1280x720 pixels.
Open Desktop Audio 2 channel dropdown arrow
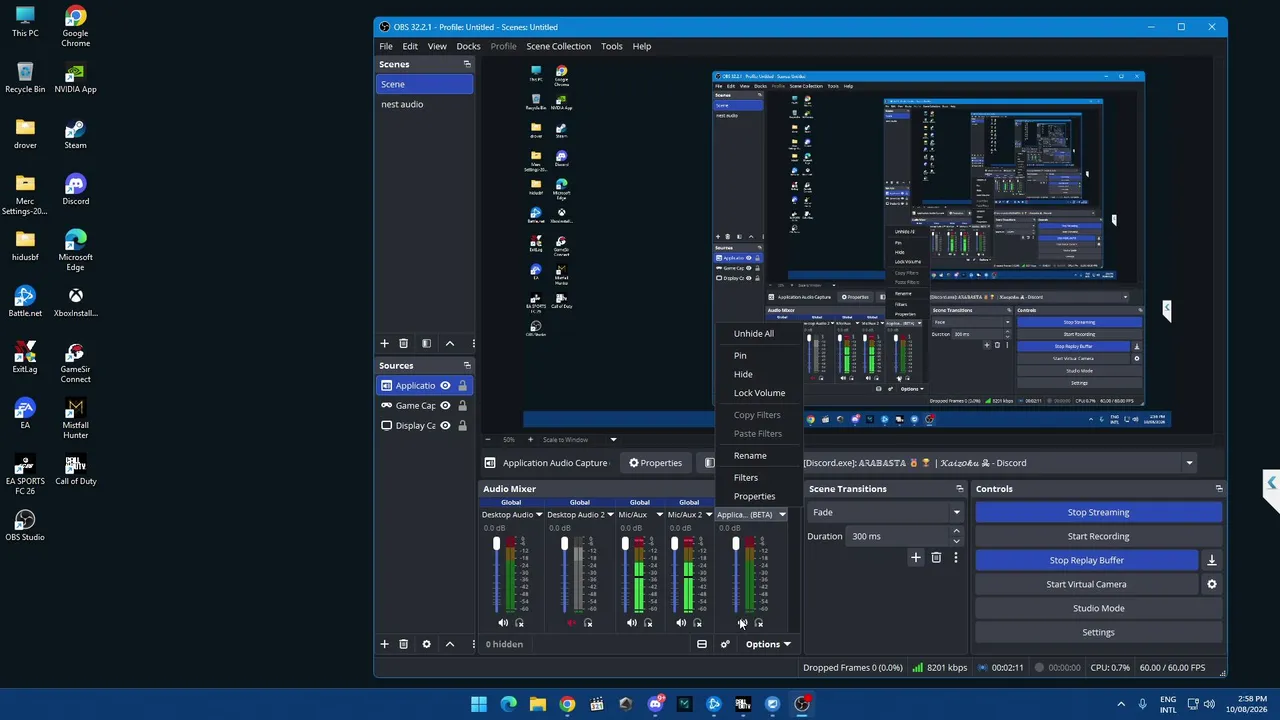[x=608, y=515]
